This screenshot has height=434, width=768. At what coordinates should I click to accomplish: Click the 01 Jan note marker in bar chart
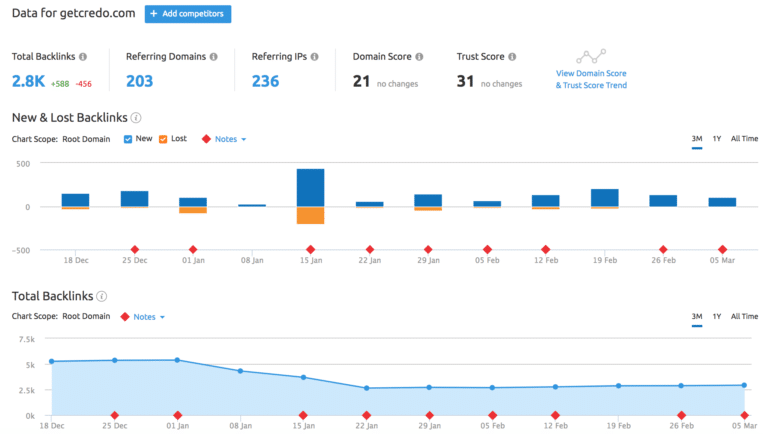coord(193,250)
